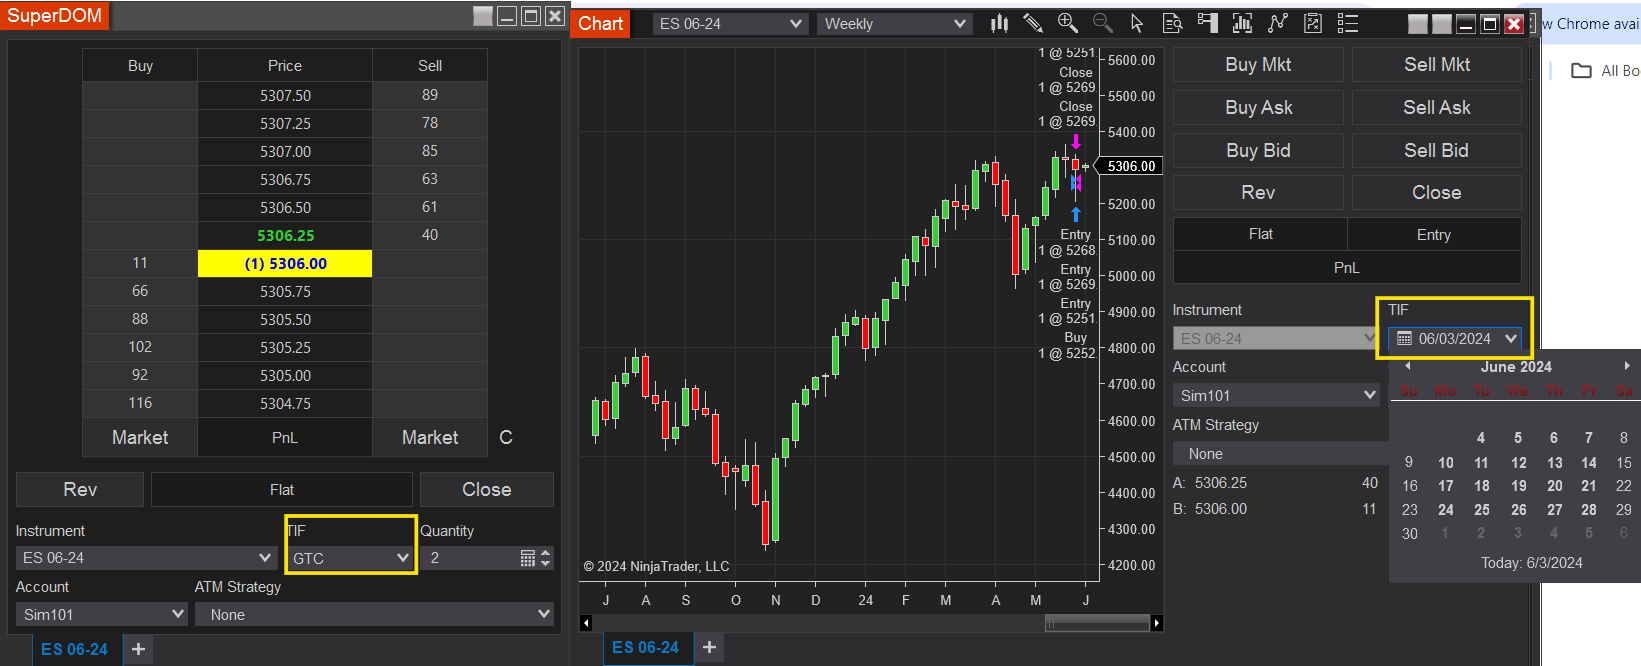Click Rev button in Chart Trader
Image resolution: width=1641 pixels, height=666 pixels.
pos(1258,192)
